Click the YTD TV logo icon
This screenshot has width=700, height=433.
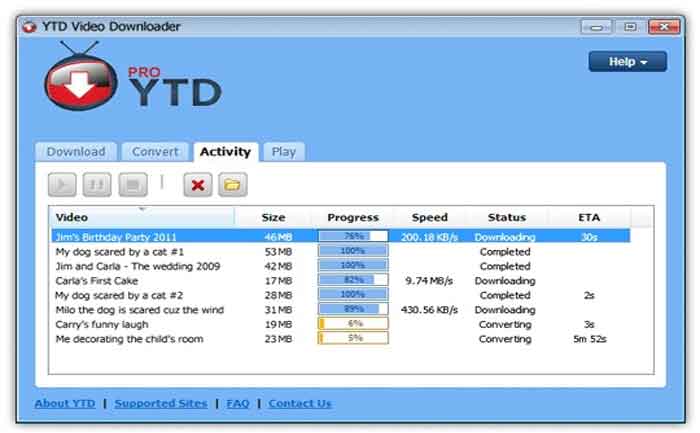[80, 77]
